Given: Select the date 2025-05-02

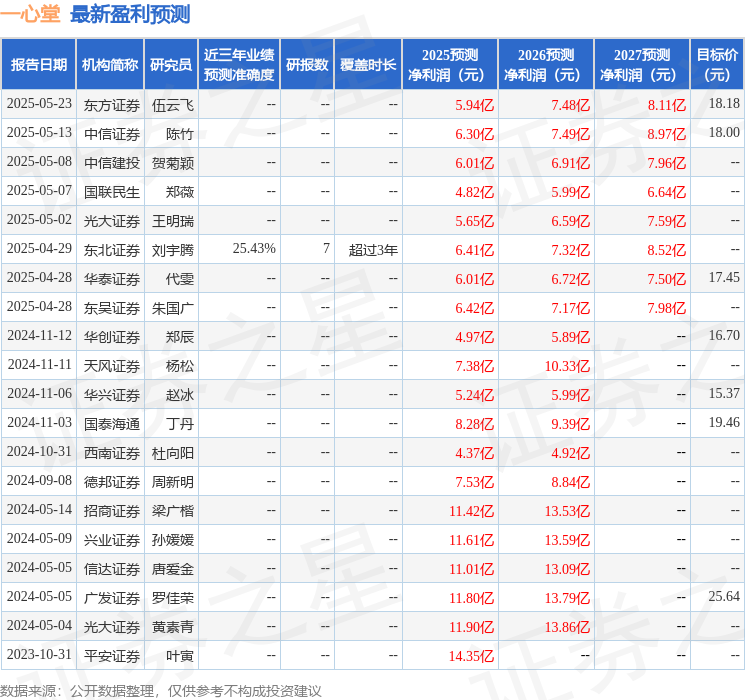Looking at the screenshot, I should tap(39, 220).
